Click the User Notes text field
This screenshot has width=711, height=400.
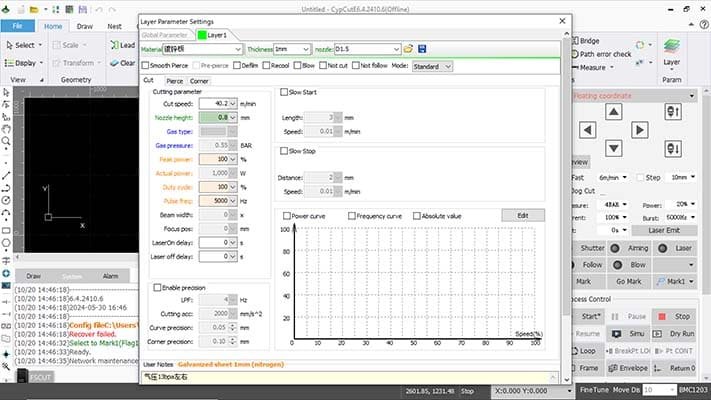tap(351, 377)
